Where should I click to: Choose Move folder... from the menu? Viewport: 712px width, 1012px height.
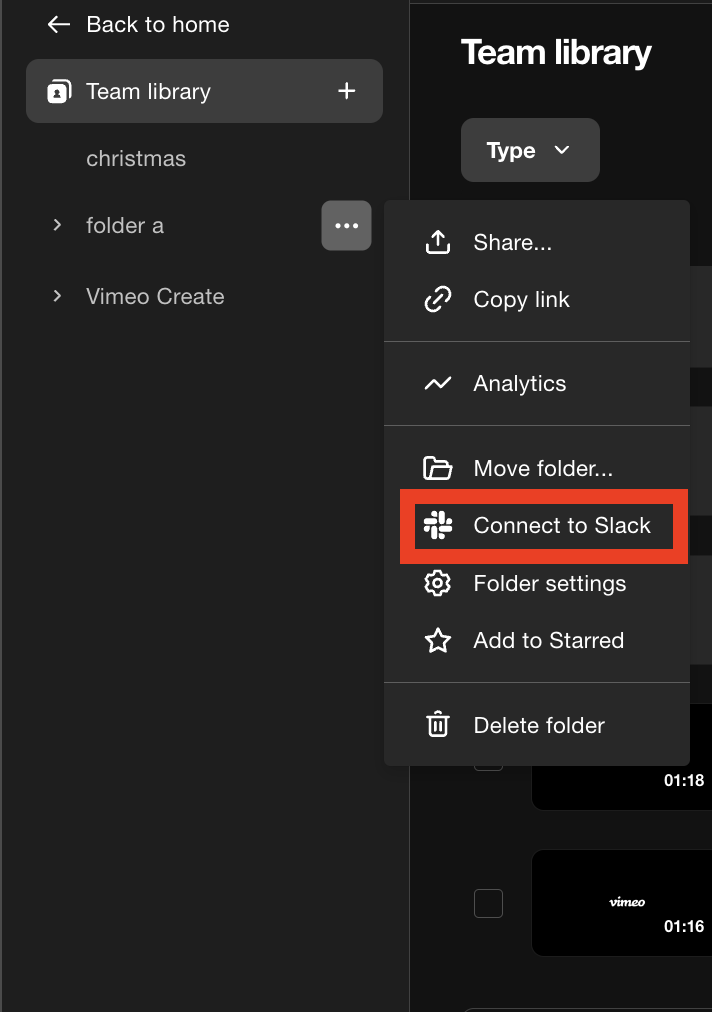[x=542, y=468]
